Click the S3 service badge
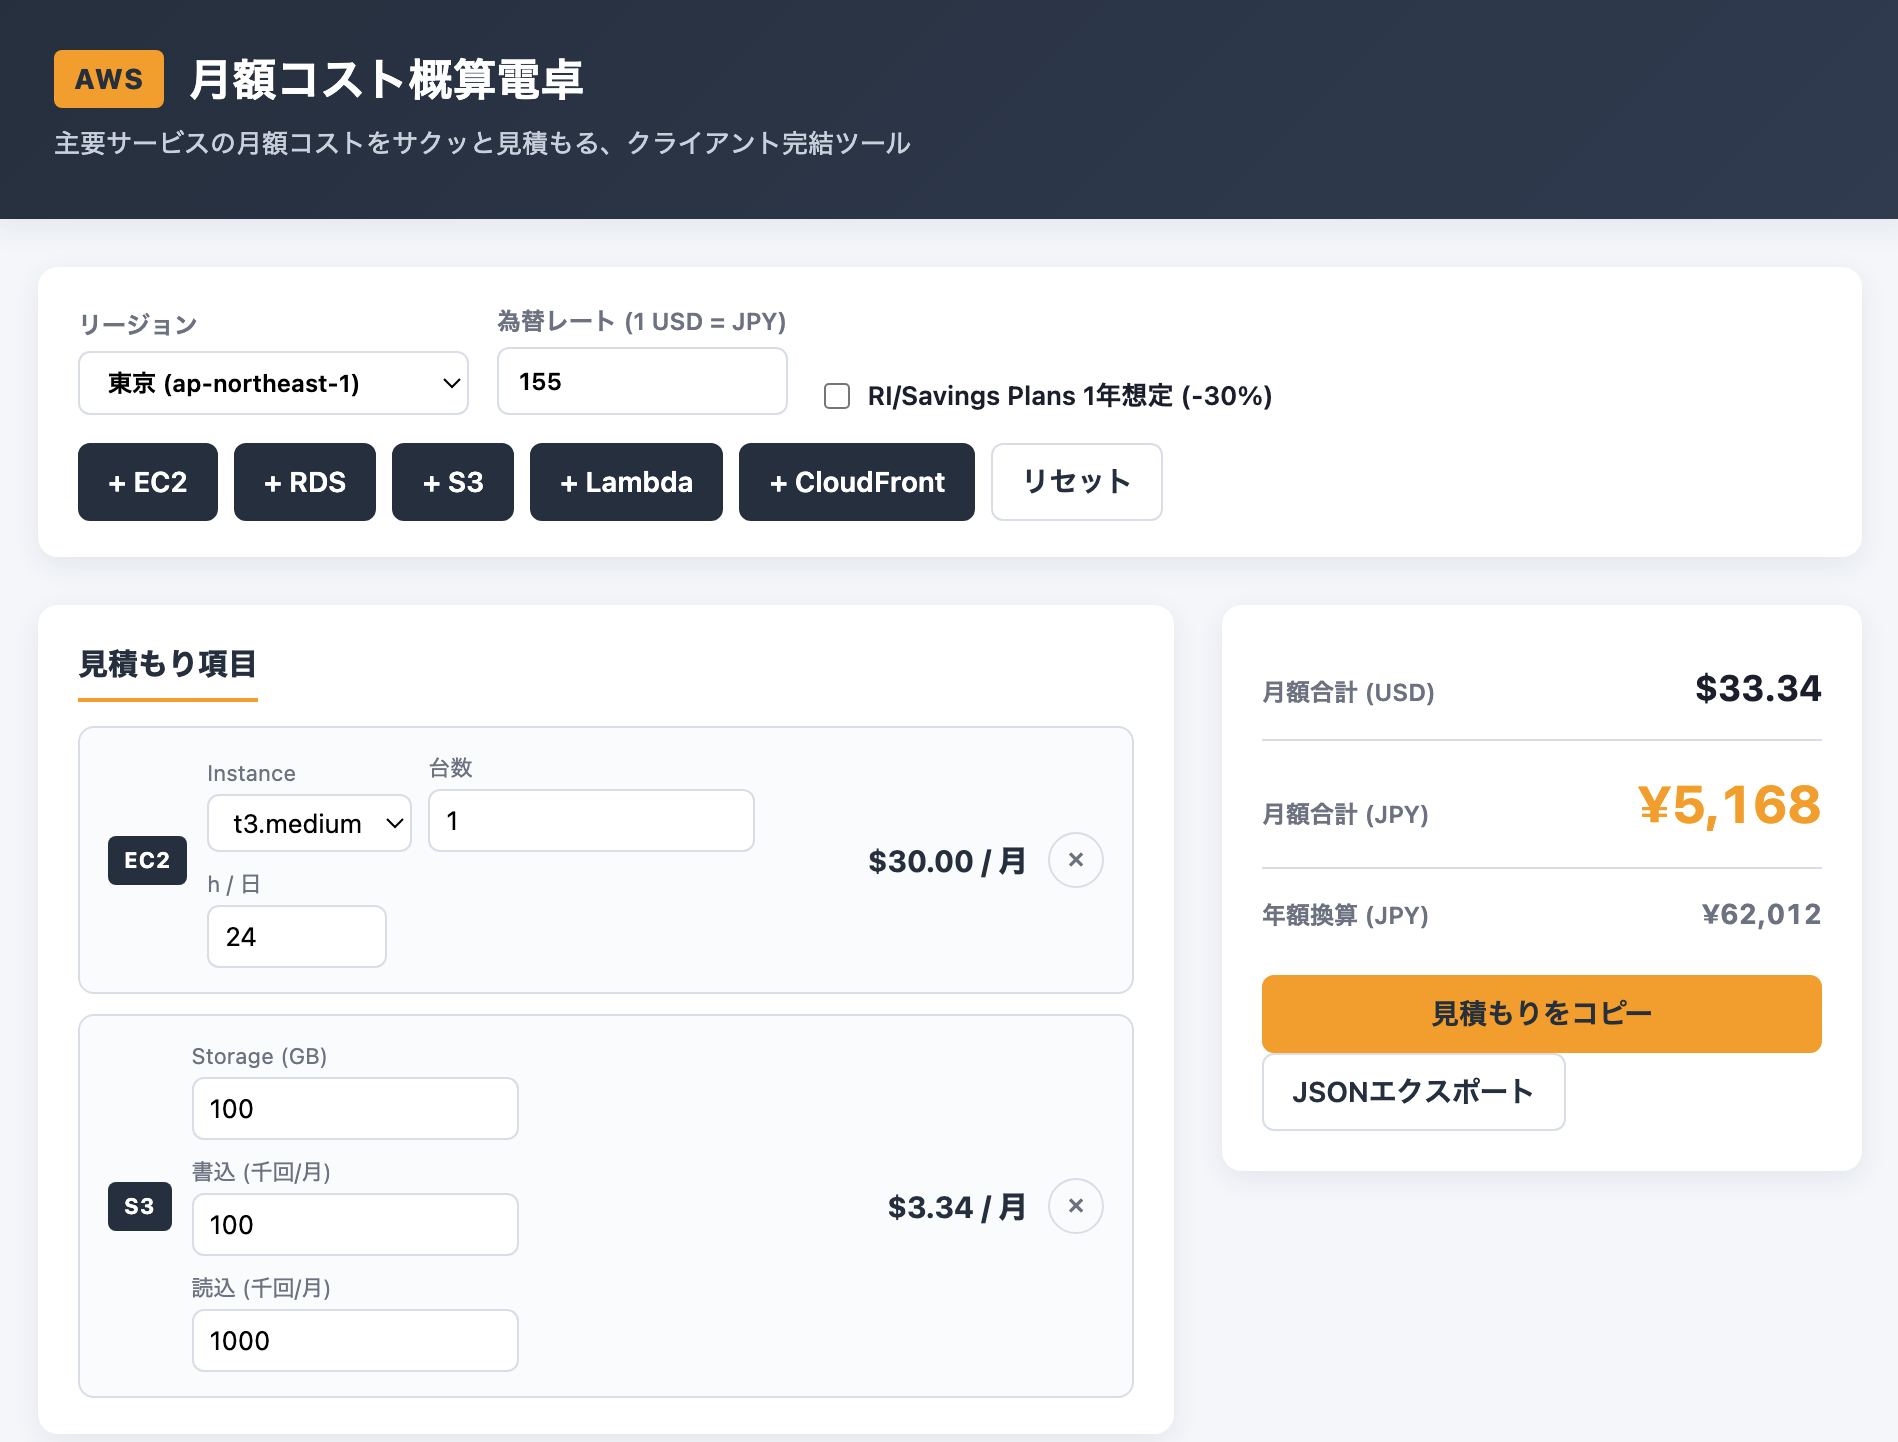Screen dimensions: 1898x1442 (x=139, y=1206)
